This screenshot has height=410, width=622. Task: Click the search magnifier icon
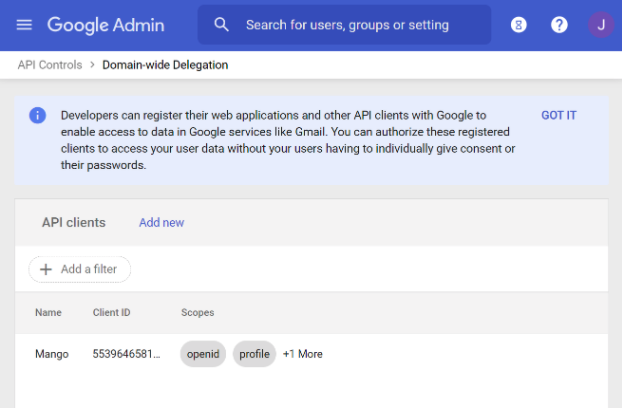[221, 25]
